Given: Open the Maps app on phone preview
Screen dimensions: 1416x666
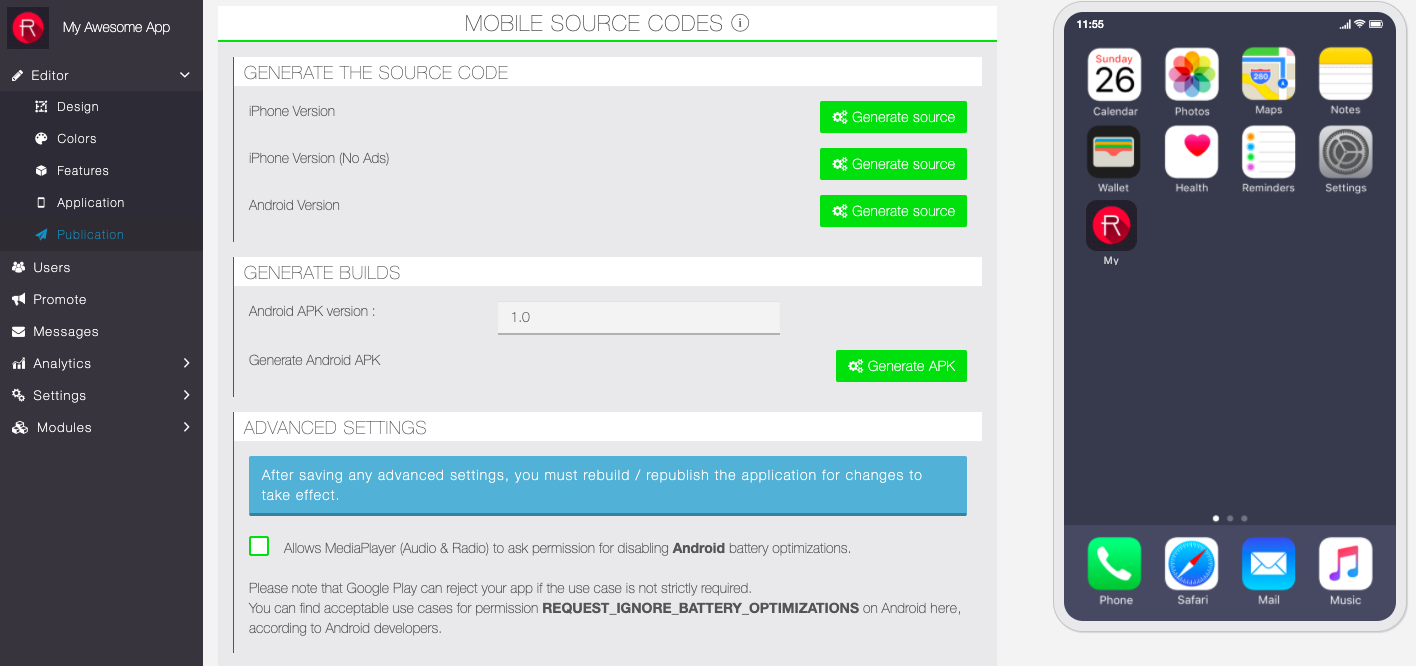Looking at the screenshot, I should point(1268,74).
